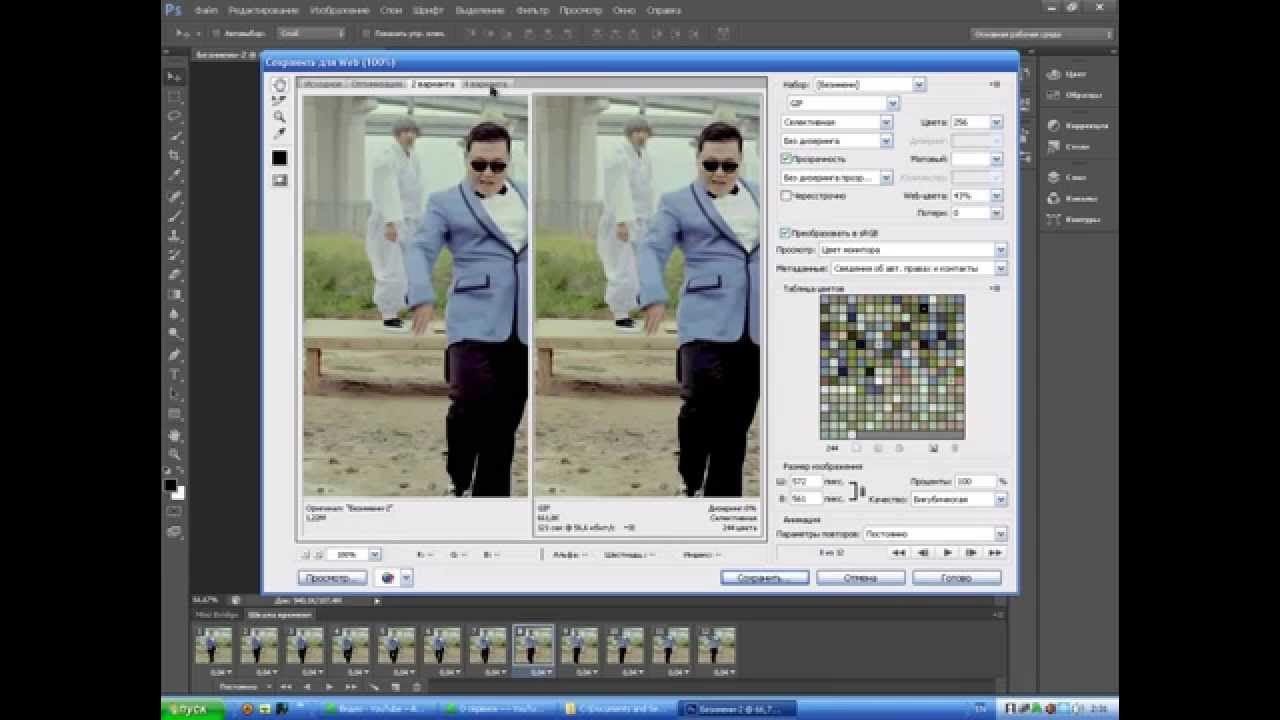Screen dimensions: 1280x720
Task: Click the Ш width input field
Action: [x=807, y=481]
